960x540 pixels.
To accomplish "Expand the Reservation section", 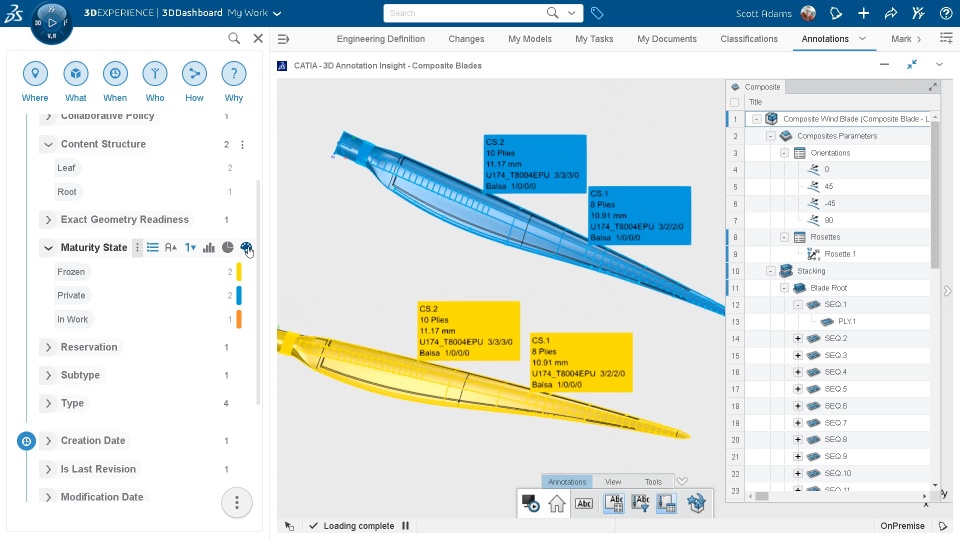I will [48, 347].
